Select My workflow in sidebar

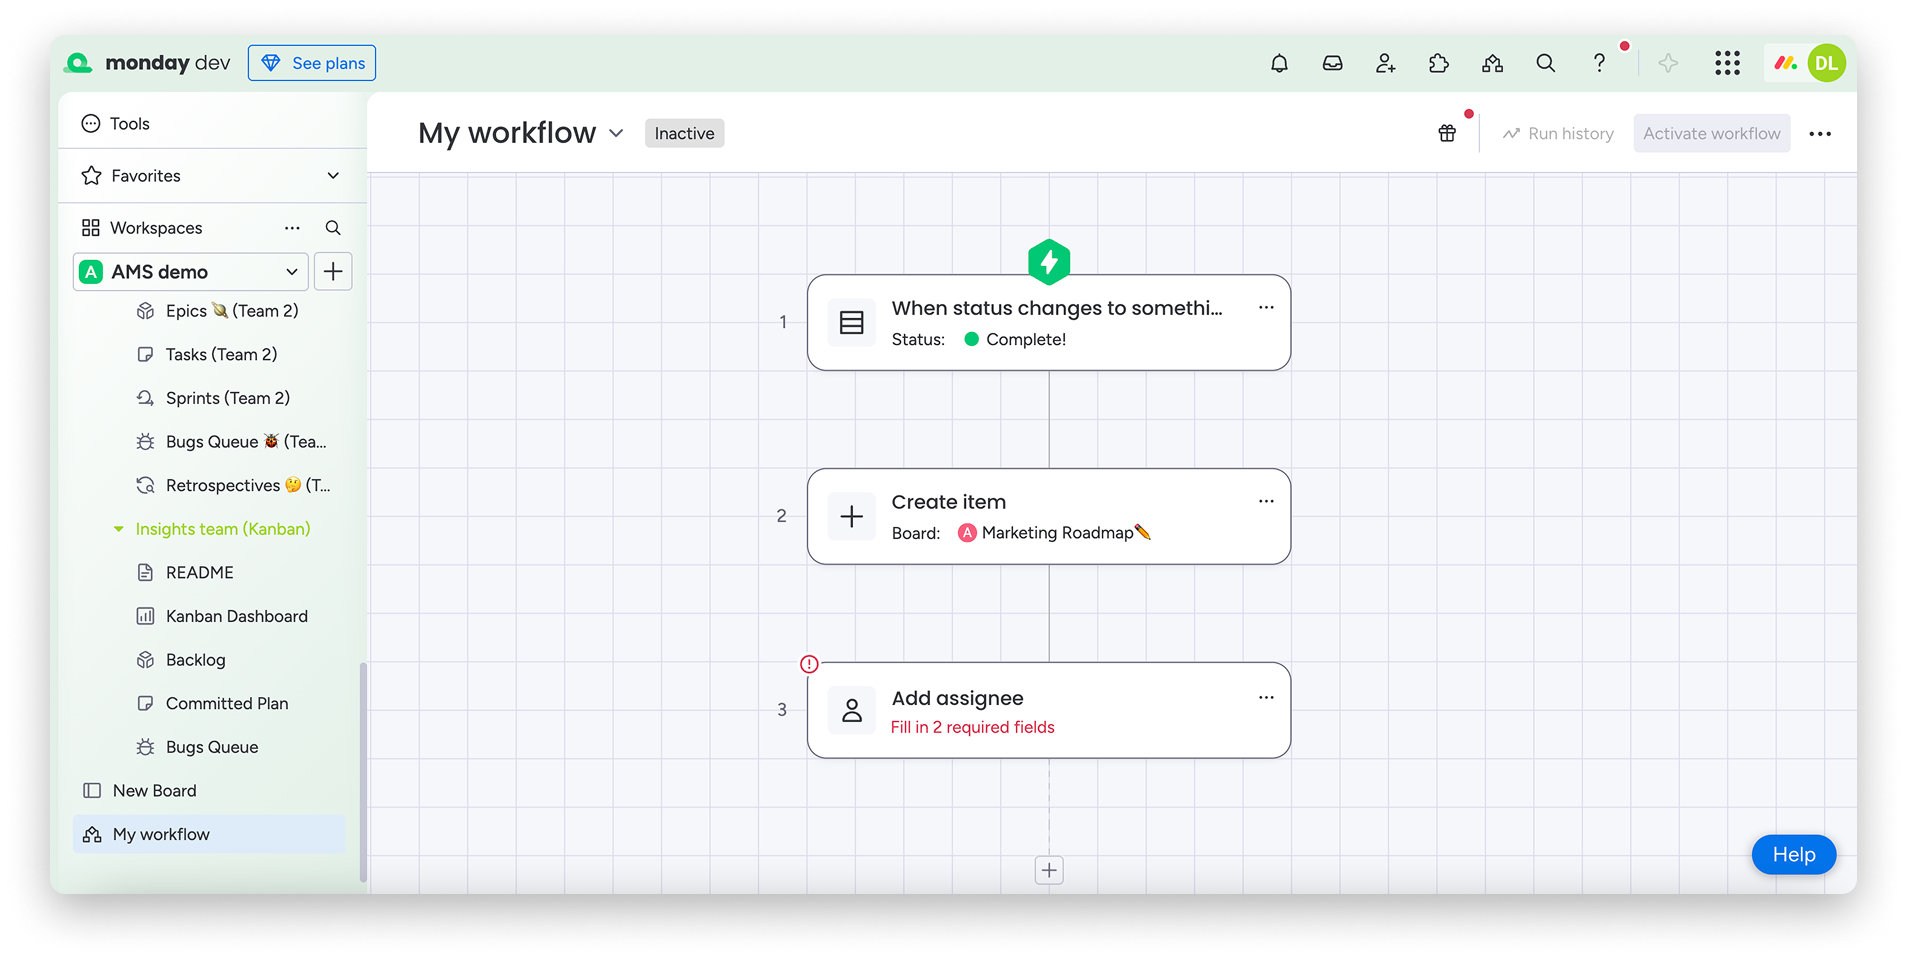(x=209, y=834)
